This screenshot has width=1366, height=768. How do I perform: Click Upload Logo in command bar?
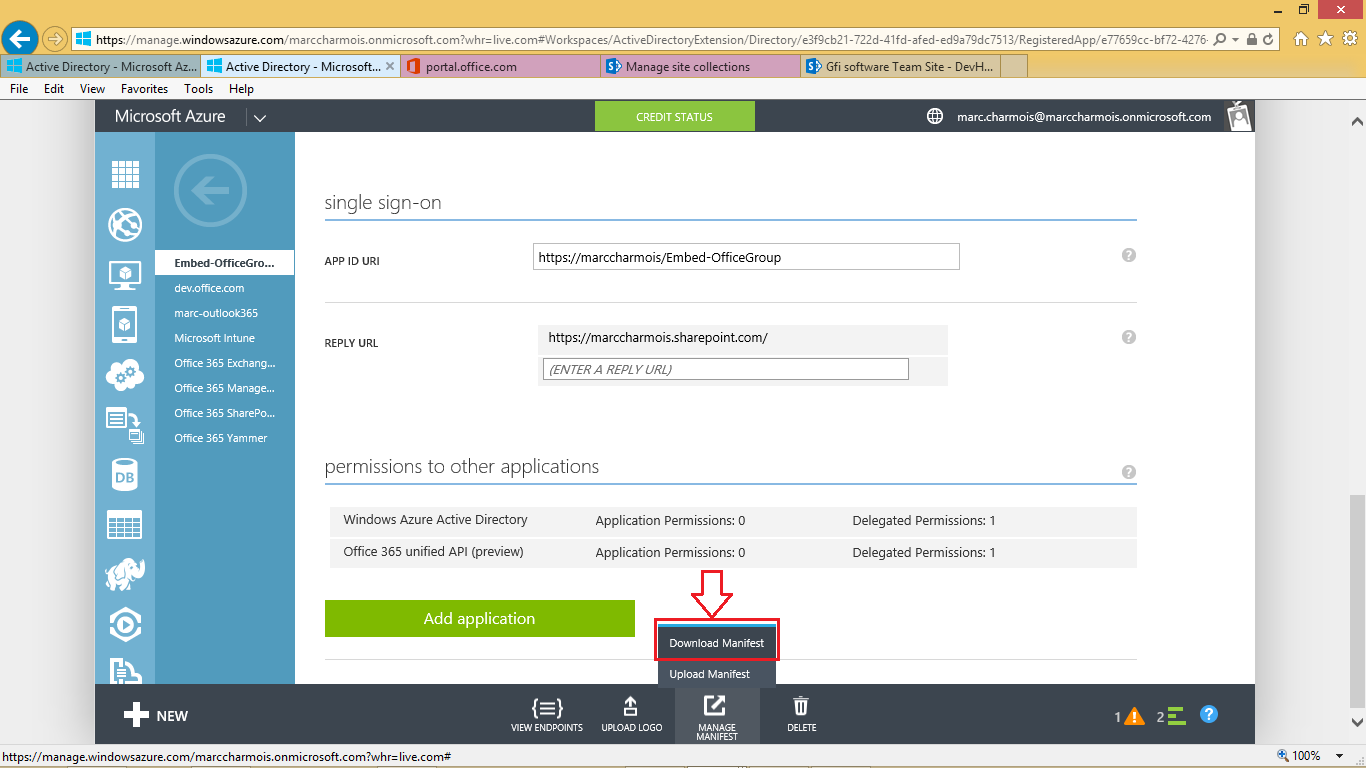pyautogui.click(x=631, y=715)
